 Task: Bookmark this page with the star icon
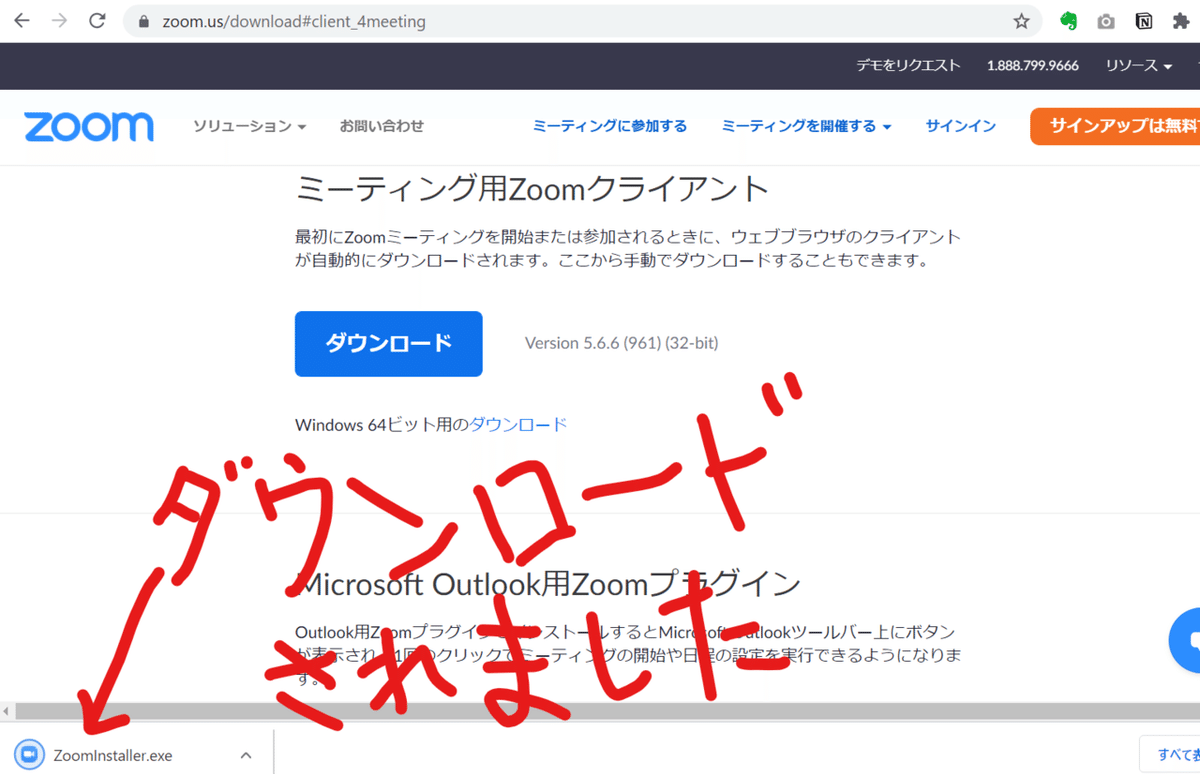point(1021,21)
